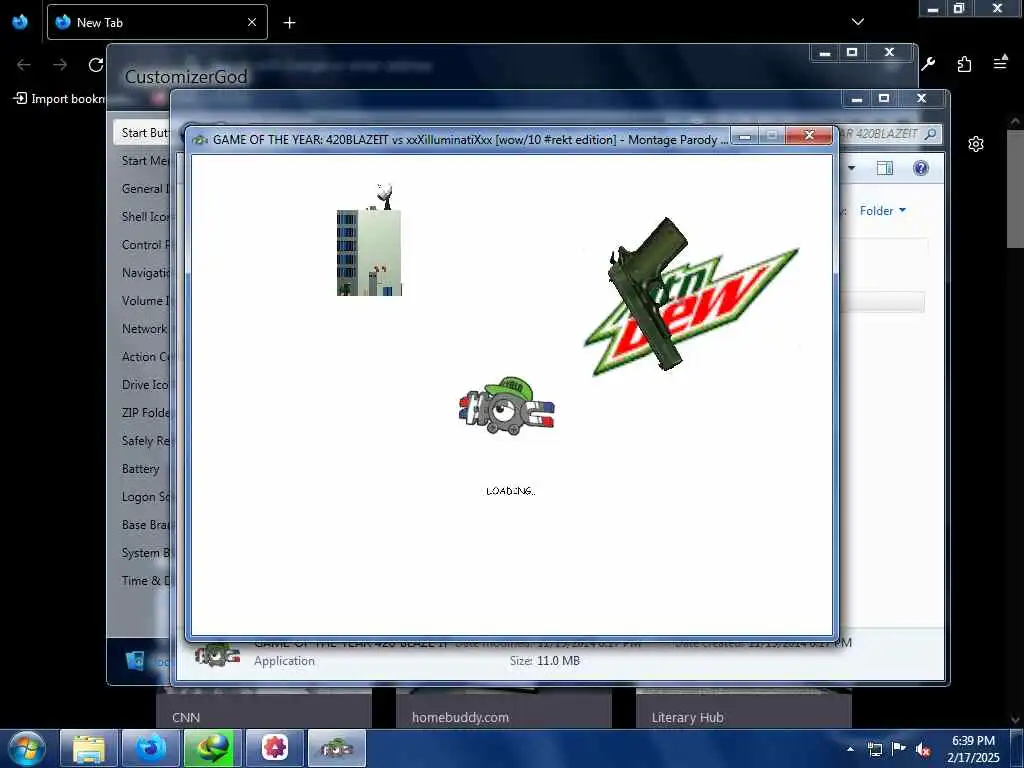Open the Literary Hub shortcut tile
The image size is (1024, 768).
tap(744, 709)
